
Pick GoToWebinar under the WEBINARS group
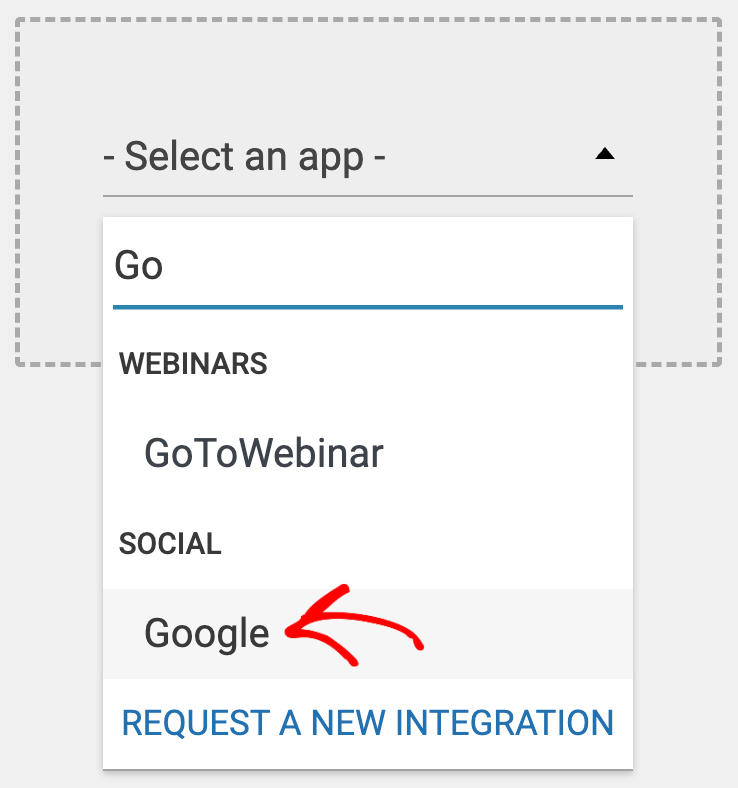264,454
